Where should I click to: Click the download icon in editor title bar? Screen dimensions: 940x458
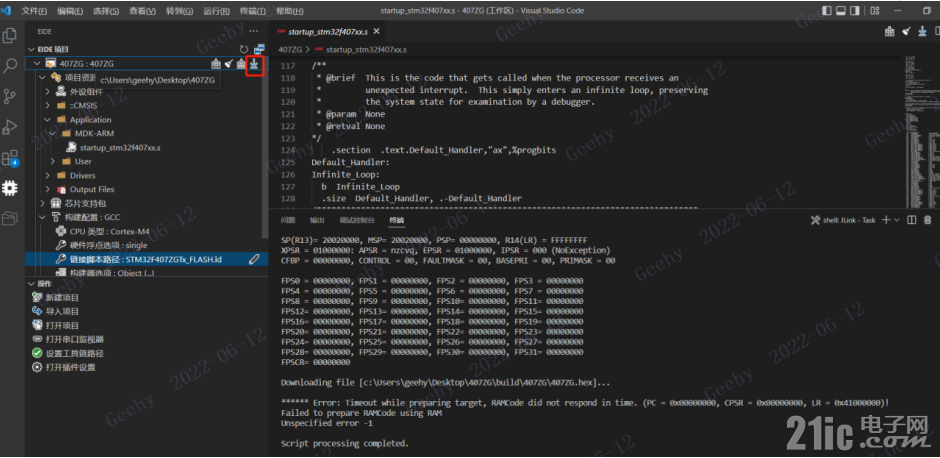click(x=922, y=31)
